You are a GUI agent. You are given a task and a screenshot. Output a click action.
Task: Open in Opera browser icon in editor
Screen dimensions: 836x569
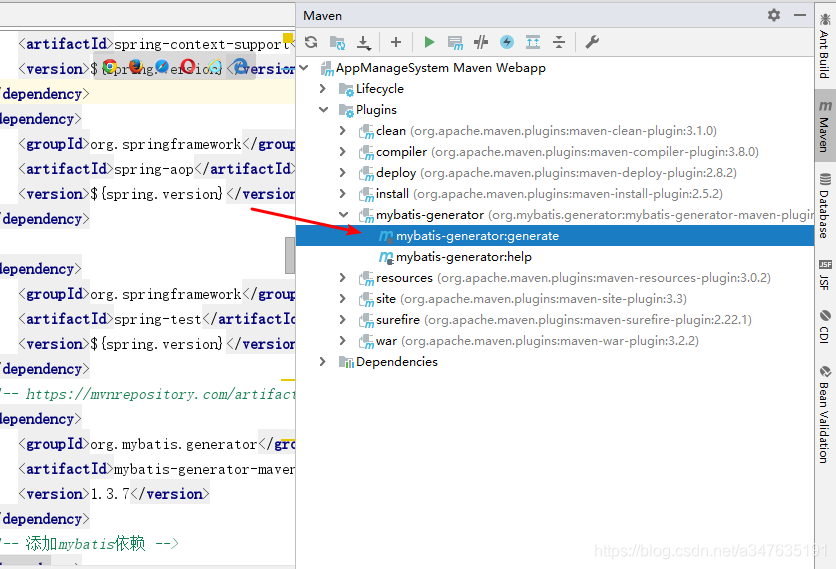pyautogui.click(x=188, y=67)
